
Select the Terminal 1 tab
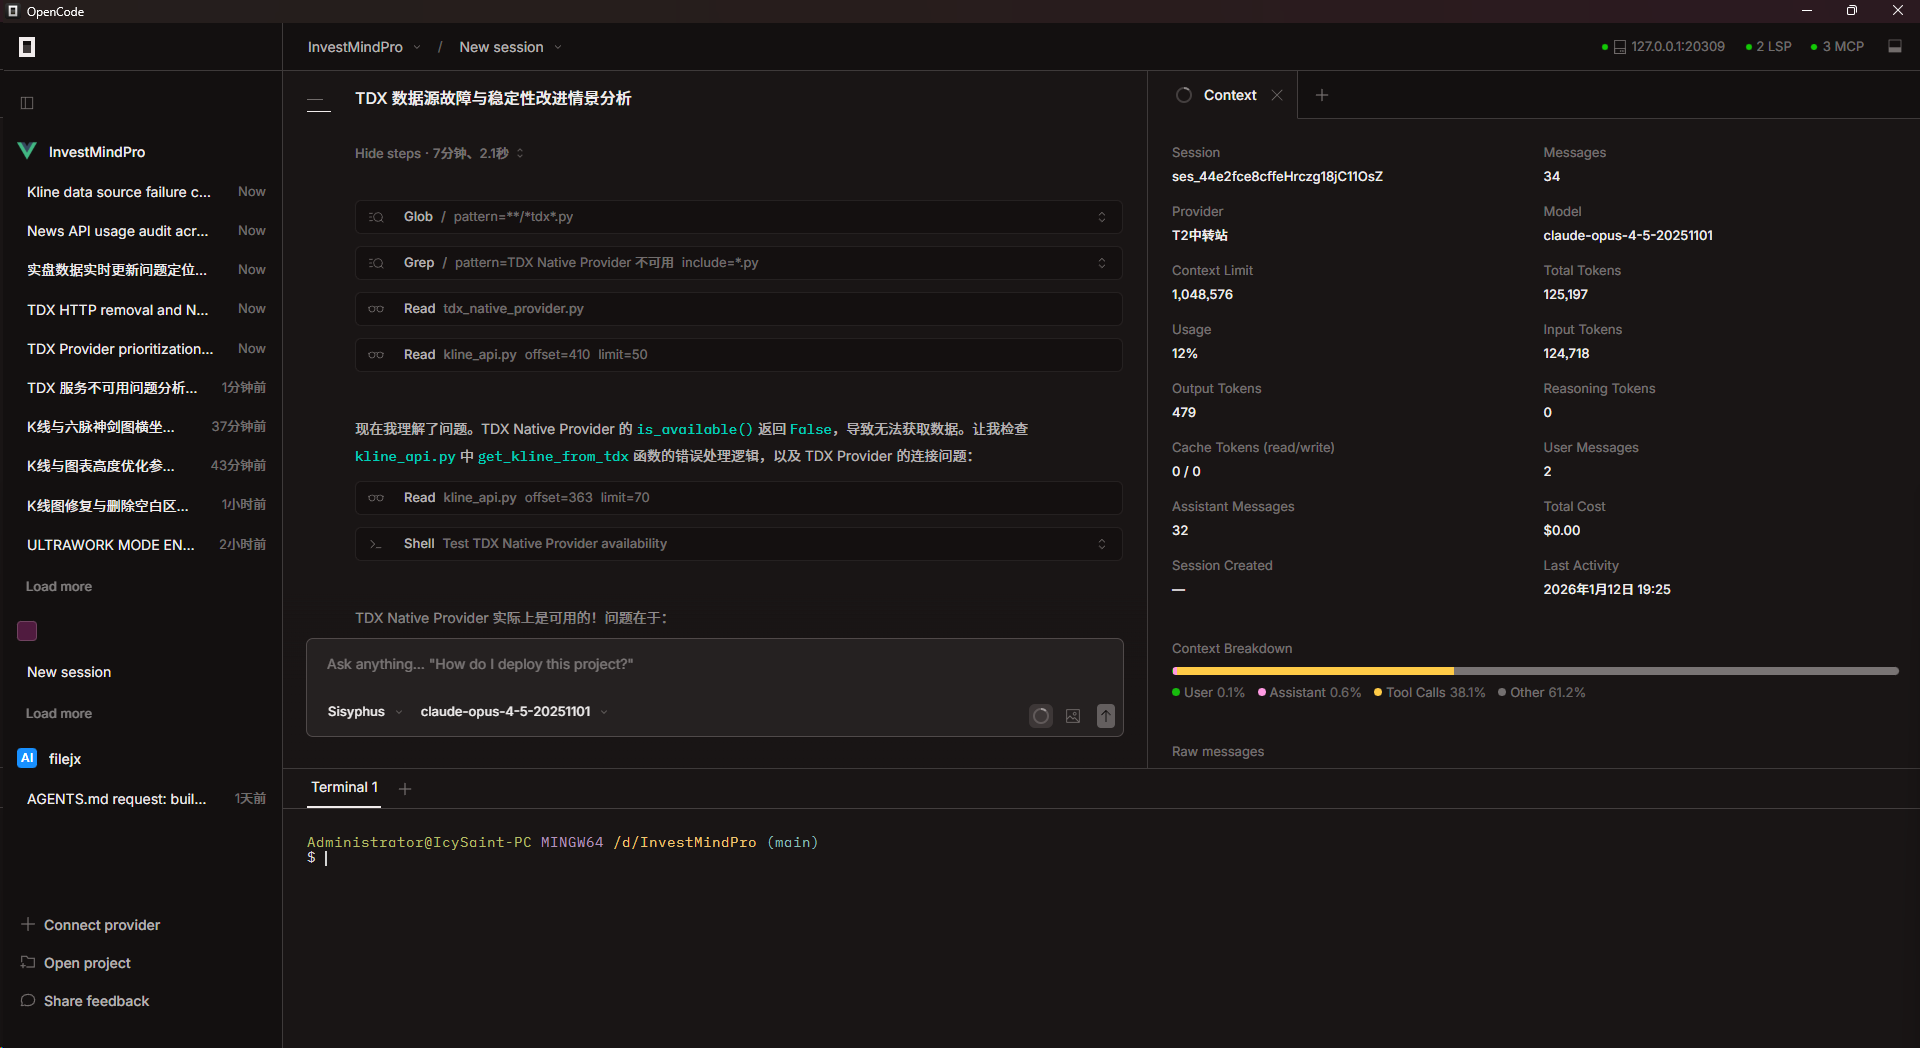click(x=344, y=788)
